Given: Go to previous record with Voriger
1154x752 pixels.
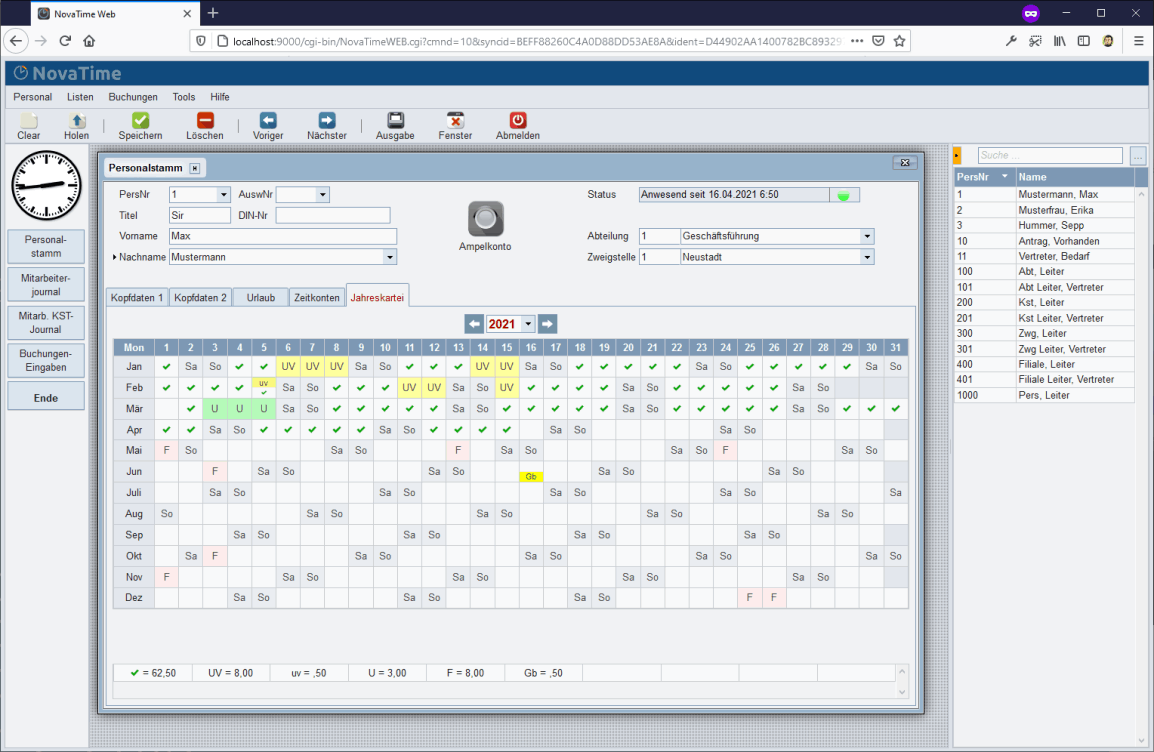Looking at the screenshot, I should pos(268,120).
